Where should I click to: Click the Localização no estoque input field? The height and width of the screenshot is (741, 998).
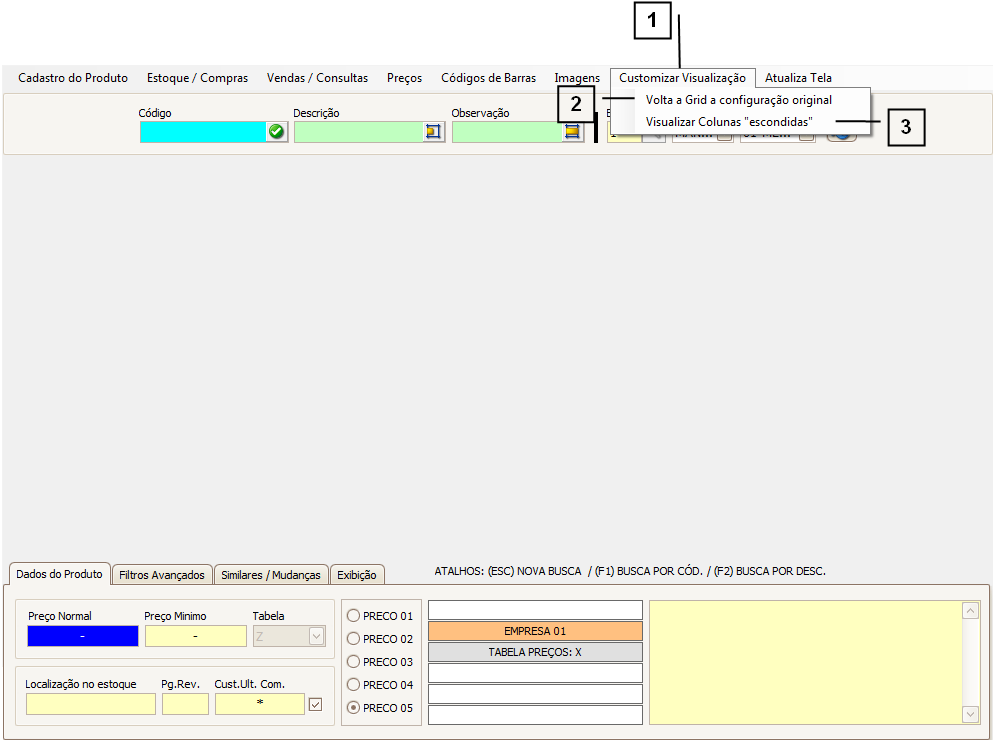[91, 704]
